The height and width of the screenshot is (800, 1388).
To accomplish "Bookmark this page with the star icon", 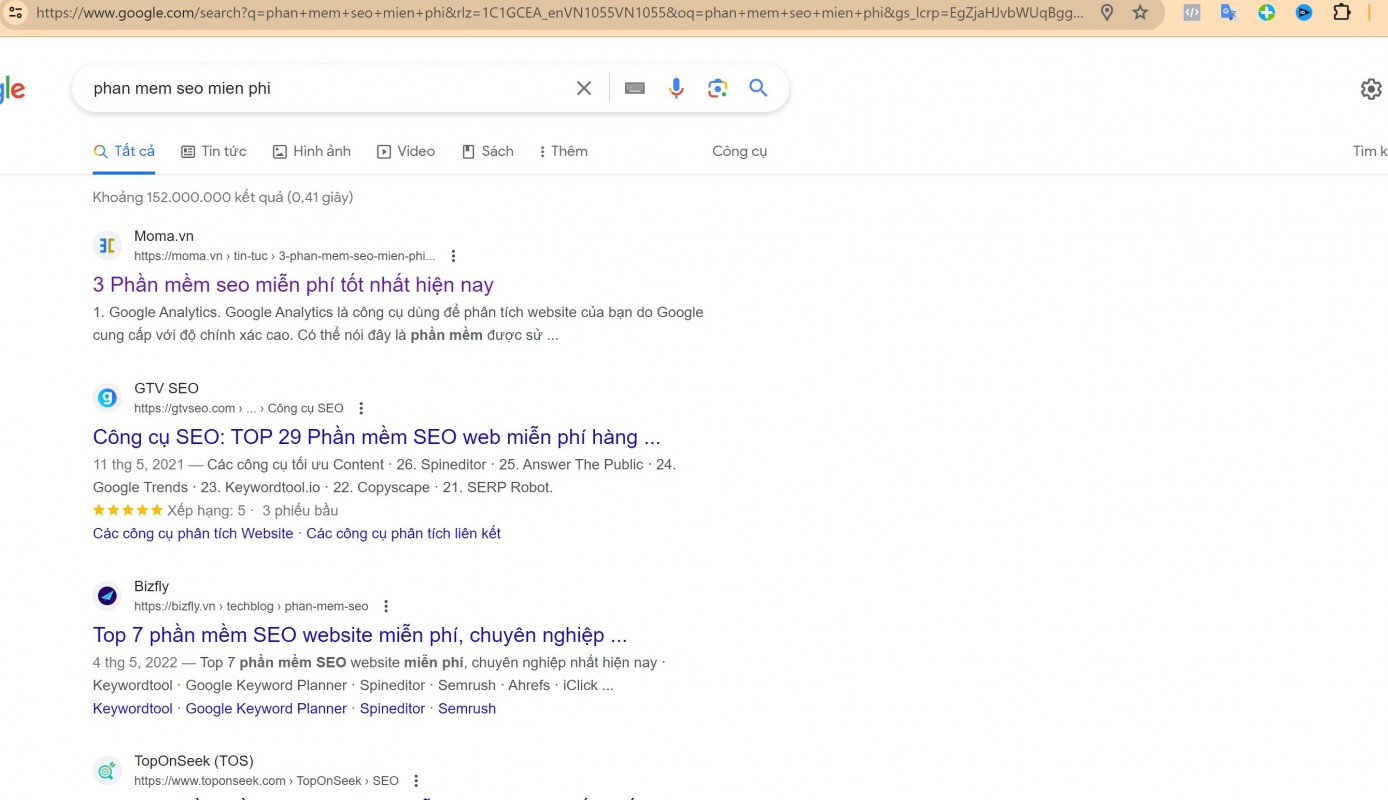I will [1140, 13].
